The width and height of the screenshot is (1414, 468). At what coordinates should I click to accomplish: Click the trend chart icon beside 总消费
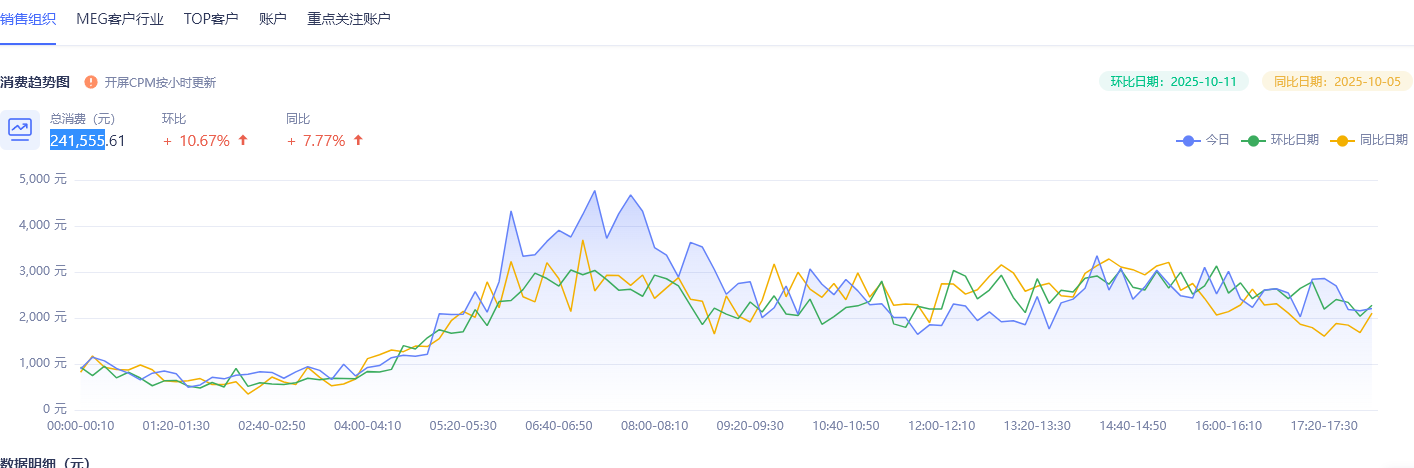20,128
